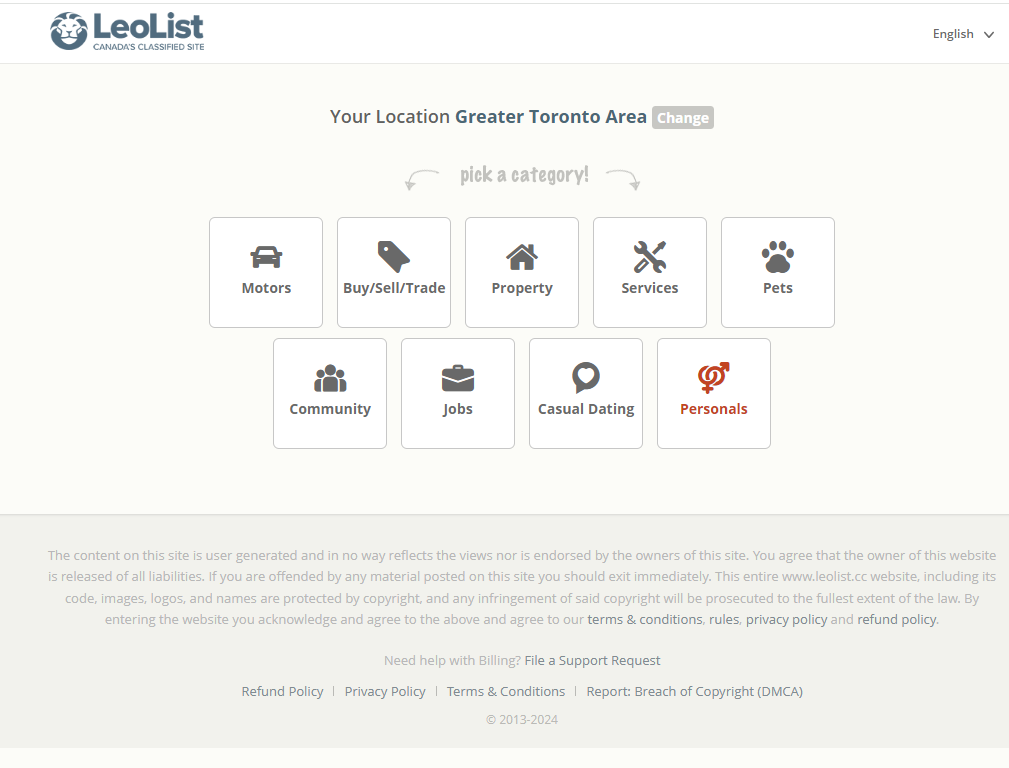The width and height of the screenshot is (1009, 768).
Task: Open the Property house icon
Action: tap(522, 257)
